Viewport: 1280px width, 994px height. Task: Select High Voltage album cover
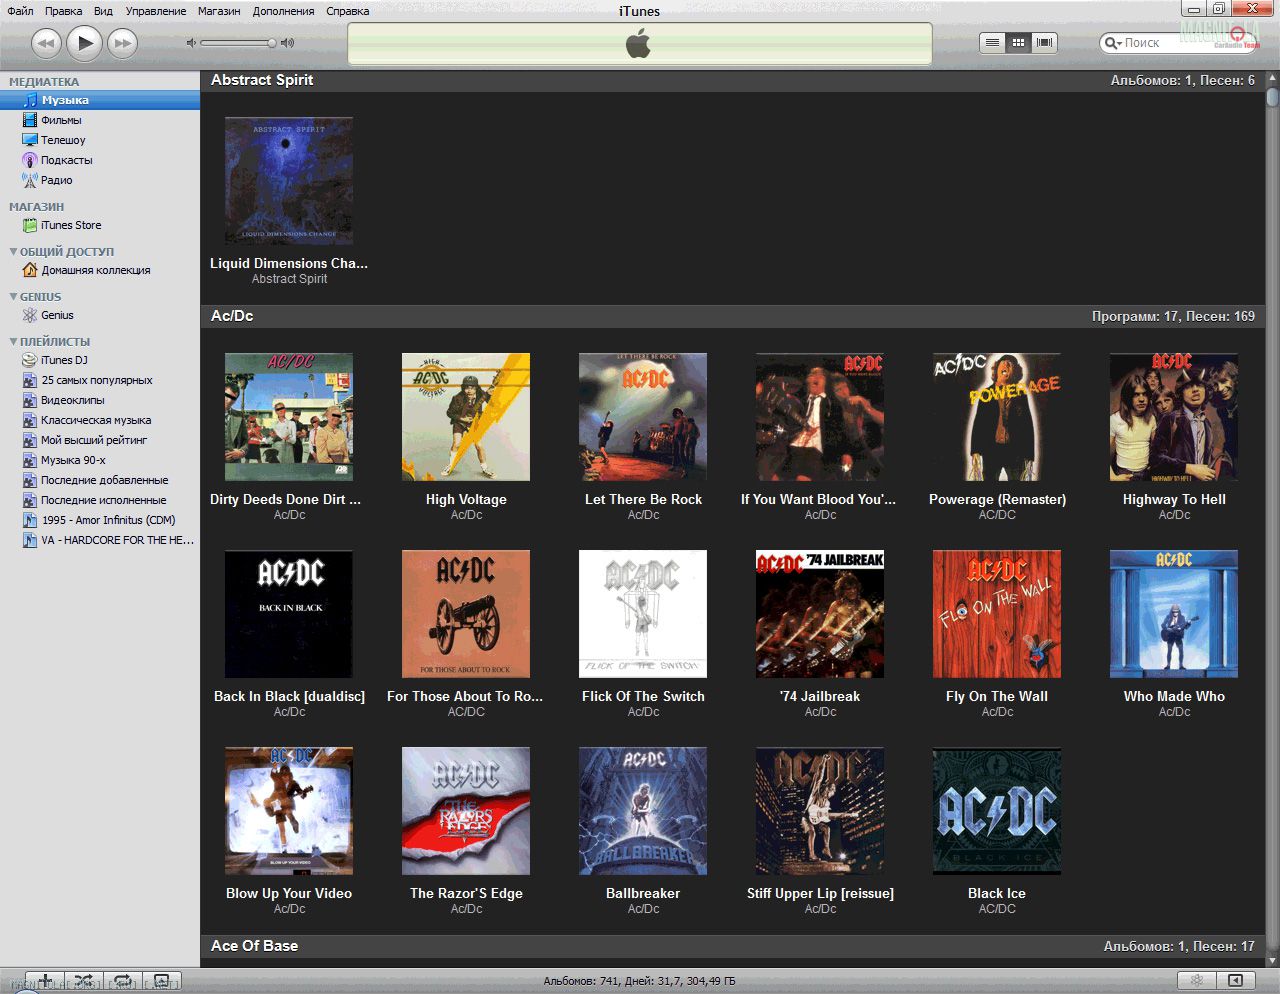click(x=466, y=417)
